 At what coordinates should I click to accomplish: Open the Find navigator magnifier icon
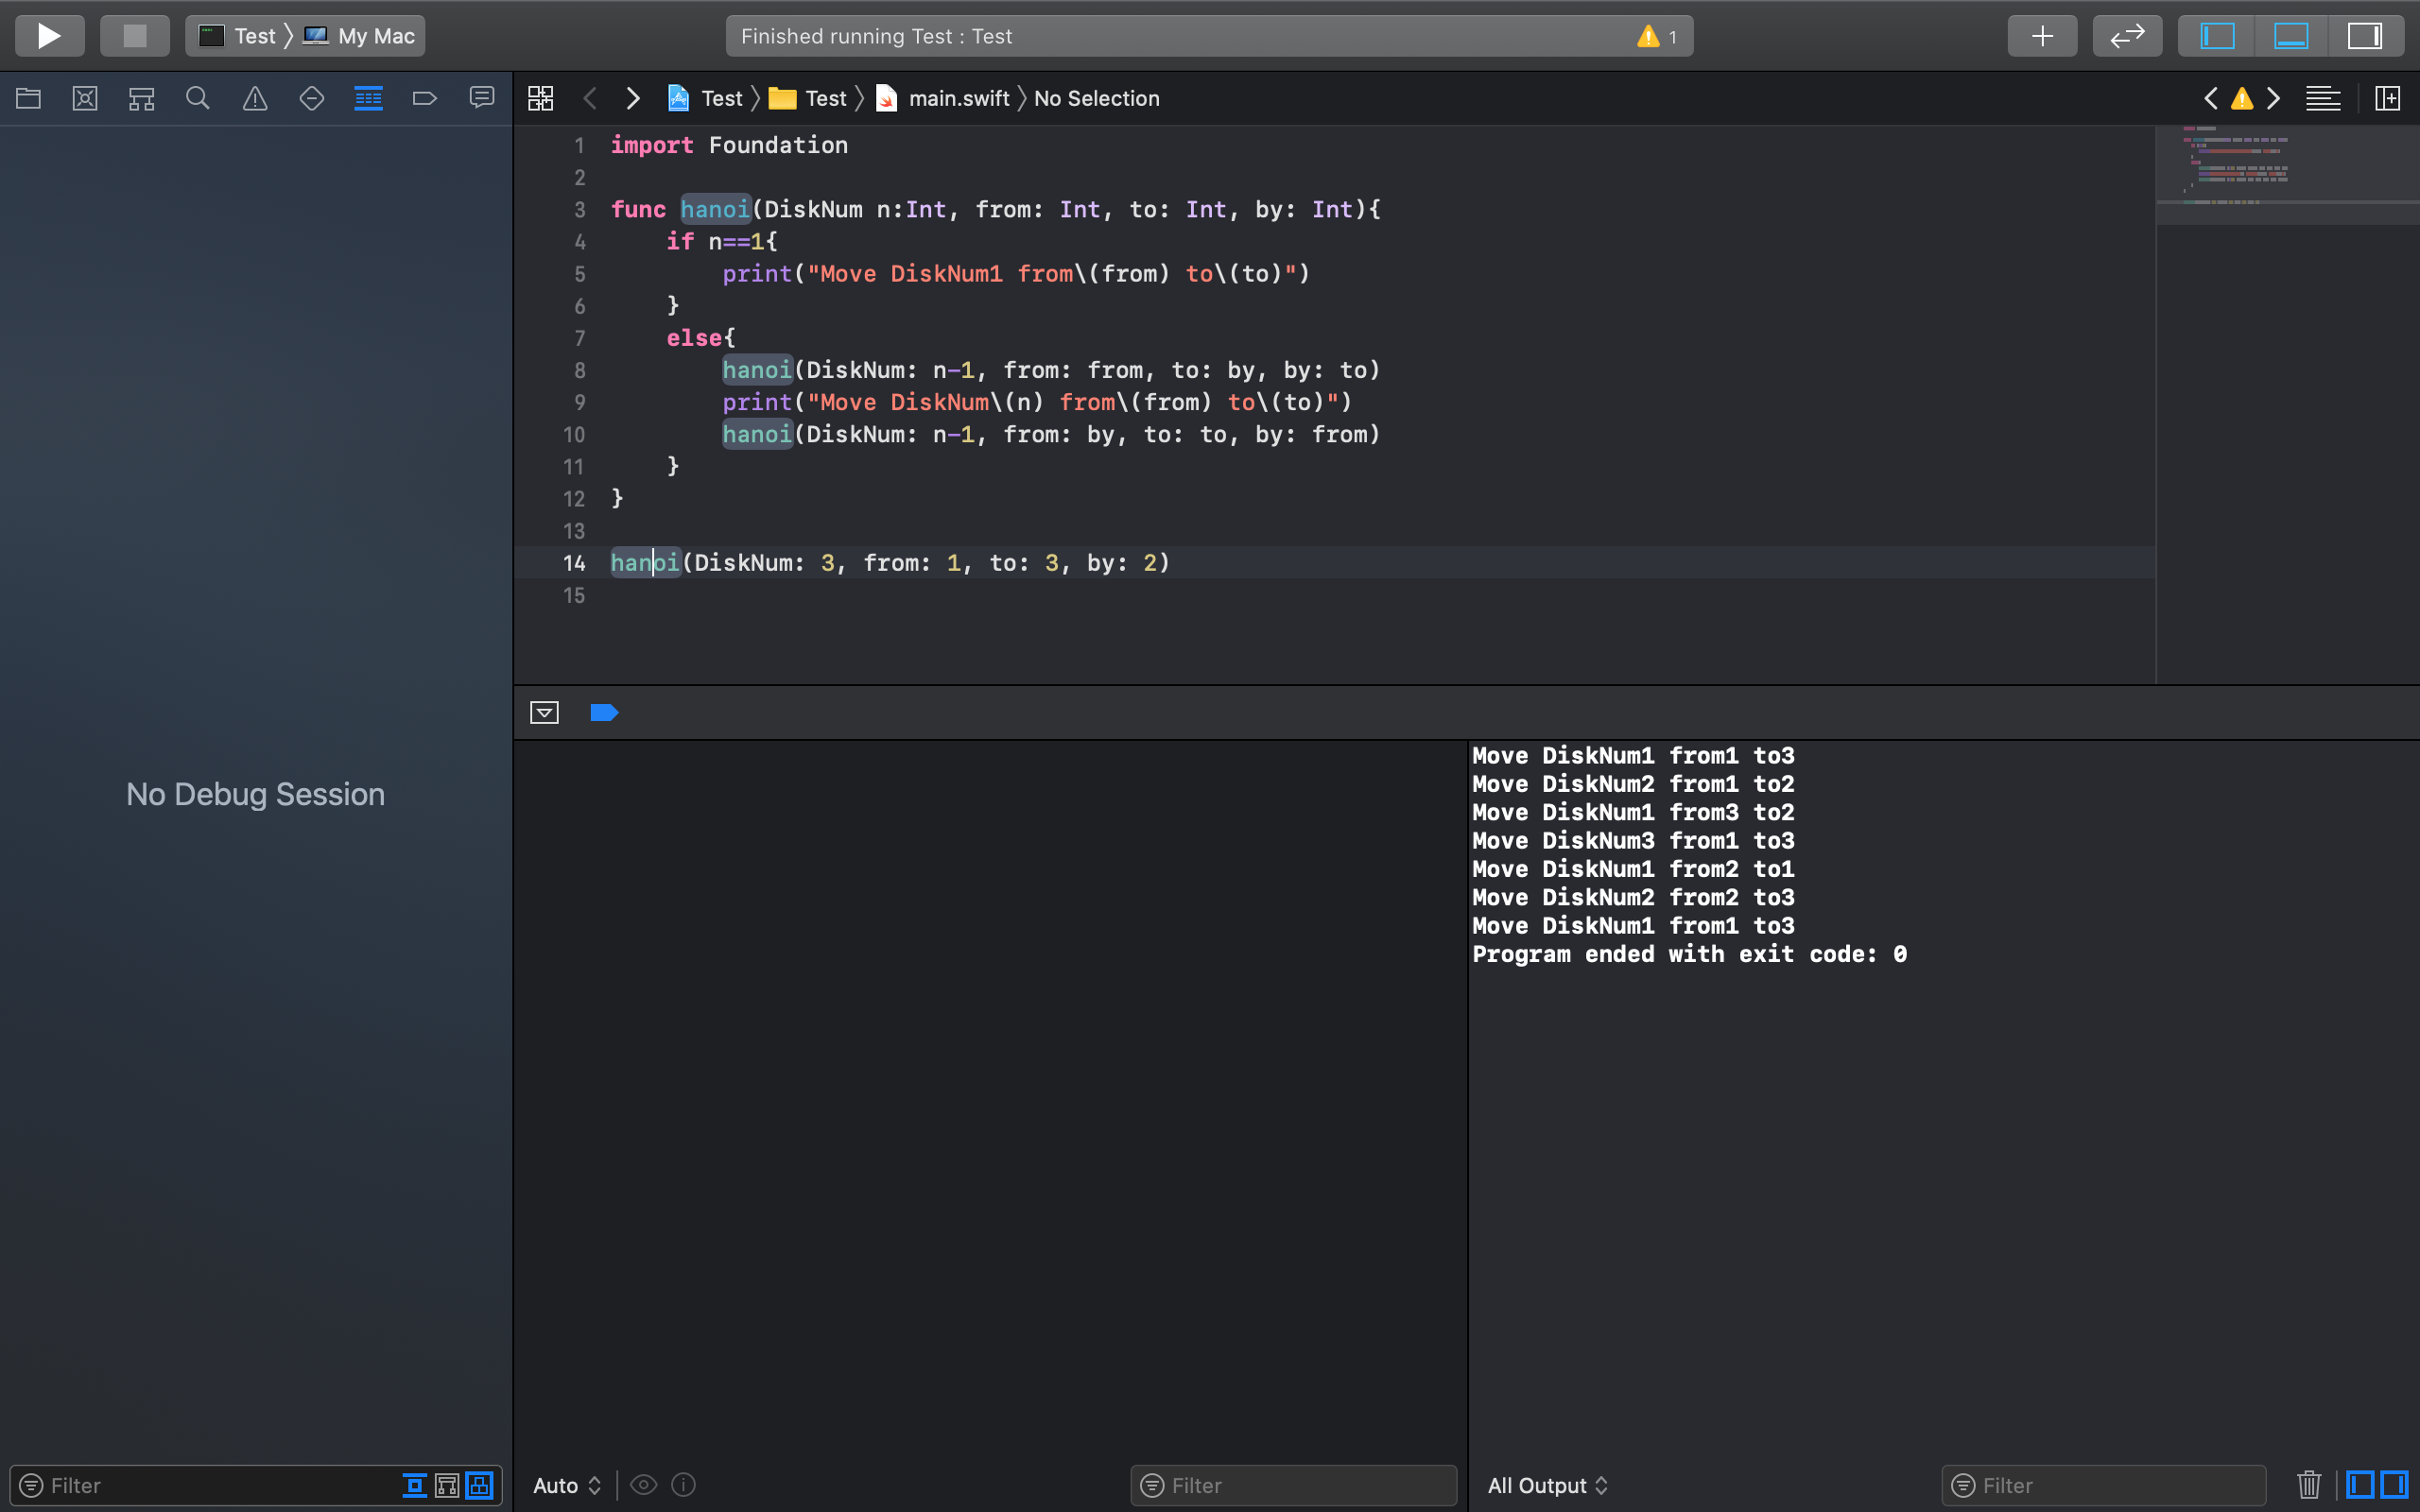point(198,98)
